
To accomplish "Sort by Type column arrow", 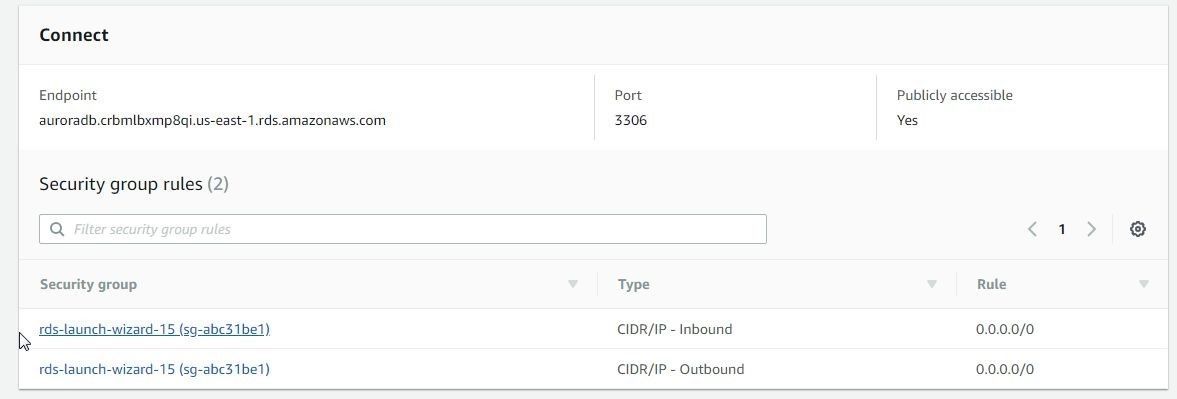I will coord(932,284).
